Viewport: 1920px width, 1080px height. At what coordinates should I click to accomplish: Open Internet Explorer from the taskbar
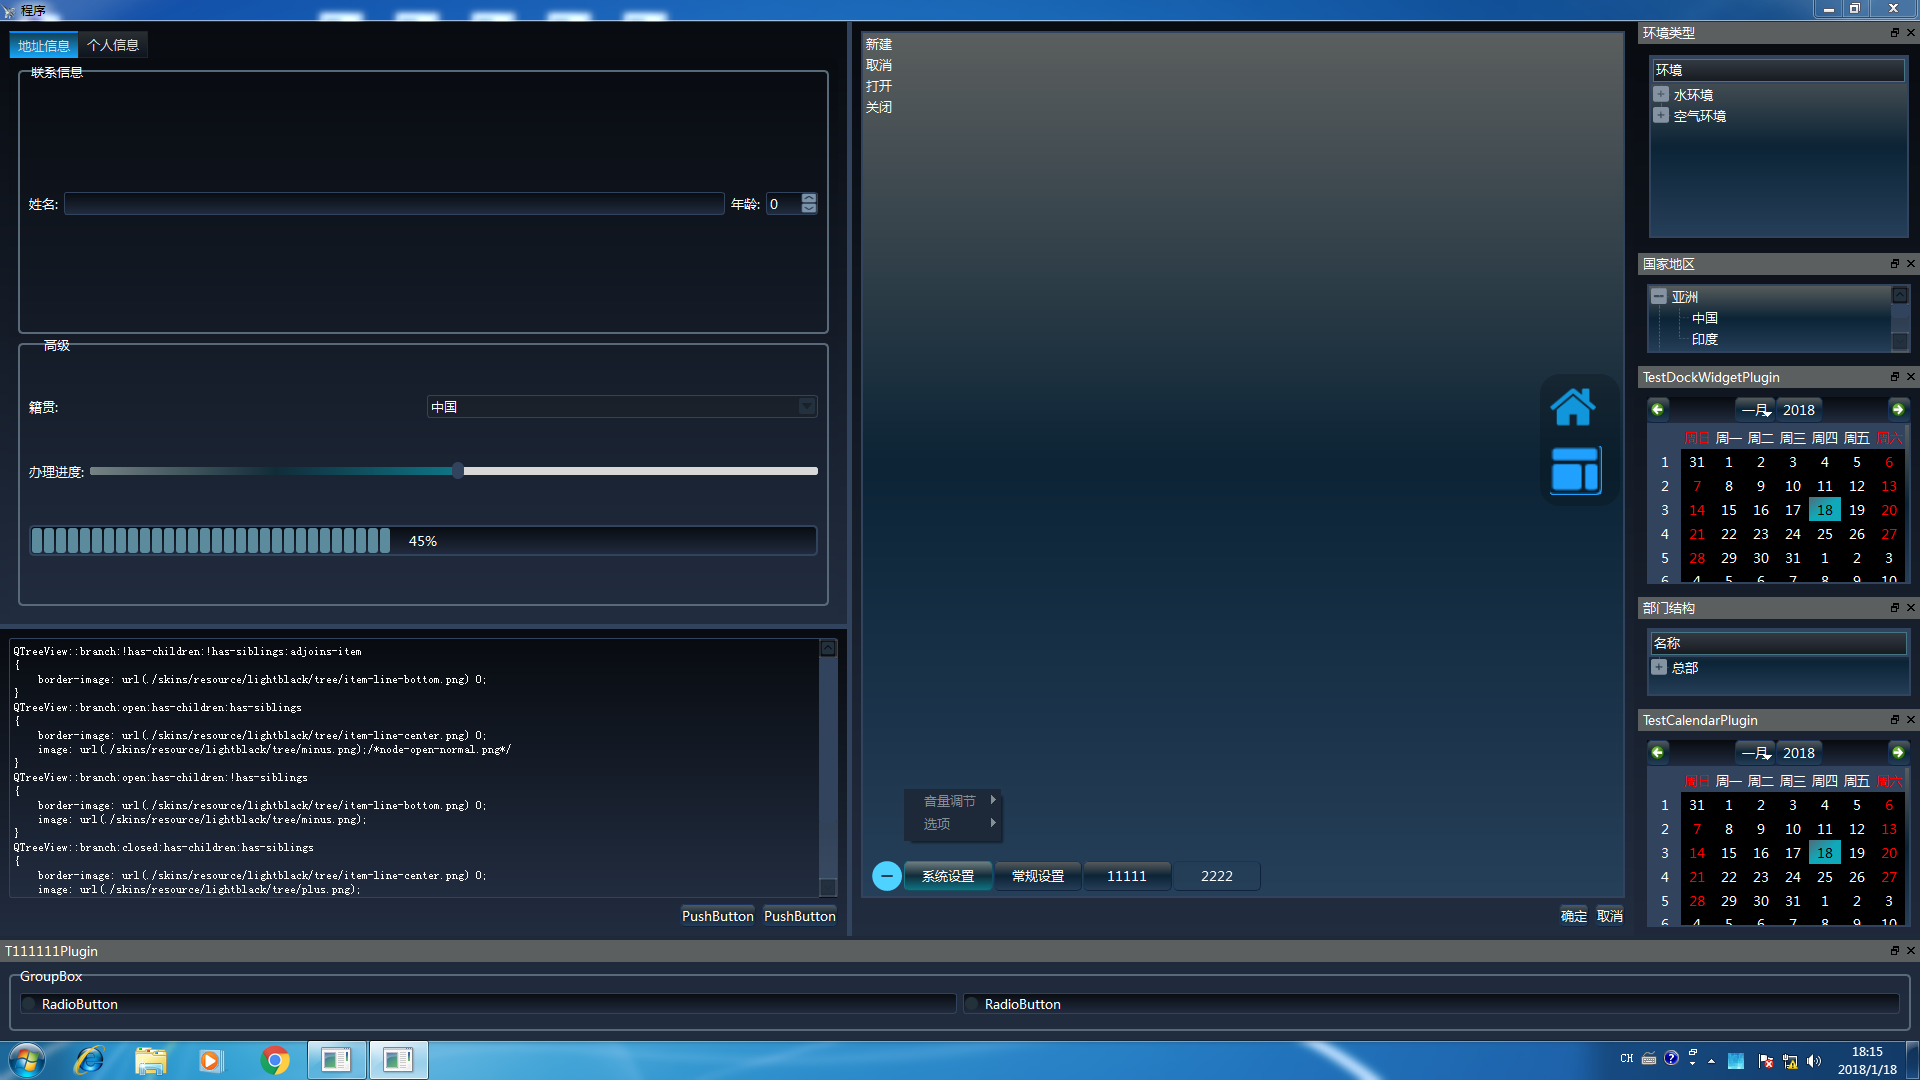(x=90, y=1060)
